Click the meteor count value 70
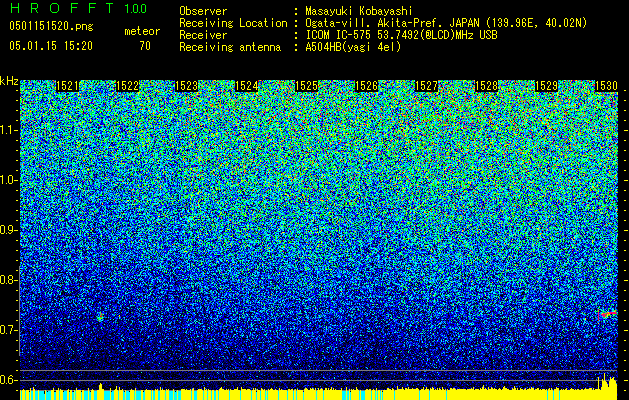The image size is (629, 400). [x=145, y=46]
